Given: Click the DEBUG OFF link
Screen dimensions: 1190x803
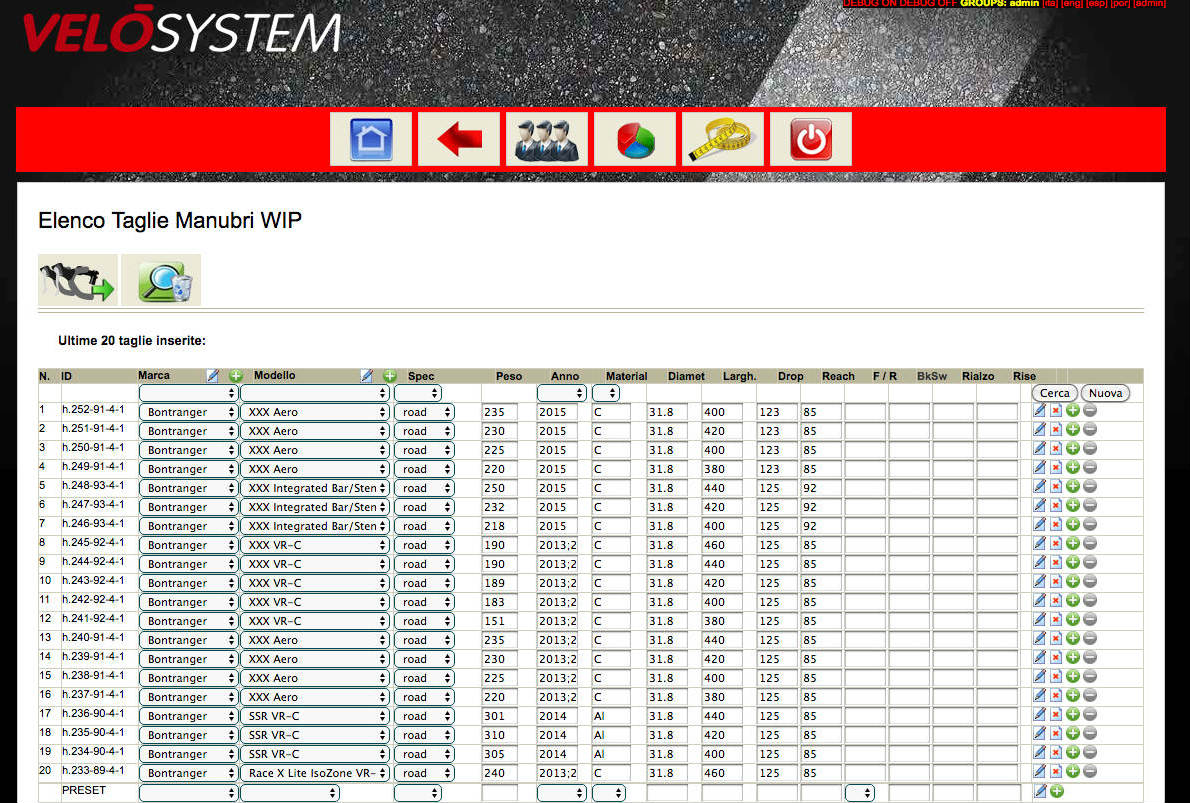Looking at the screenshot, I should [x=928, y=4].
